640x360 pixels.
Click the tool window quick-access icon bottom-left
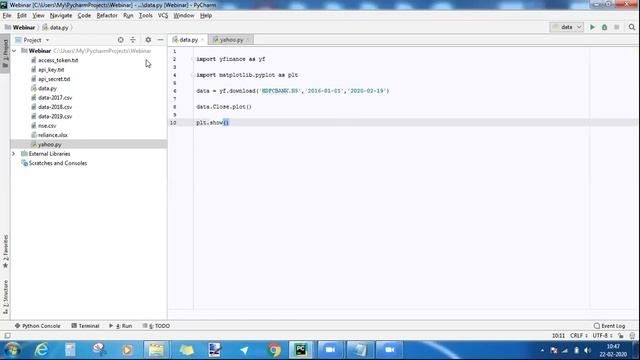(x=7, y=336)
